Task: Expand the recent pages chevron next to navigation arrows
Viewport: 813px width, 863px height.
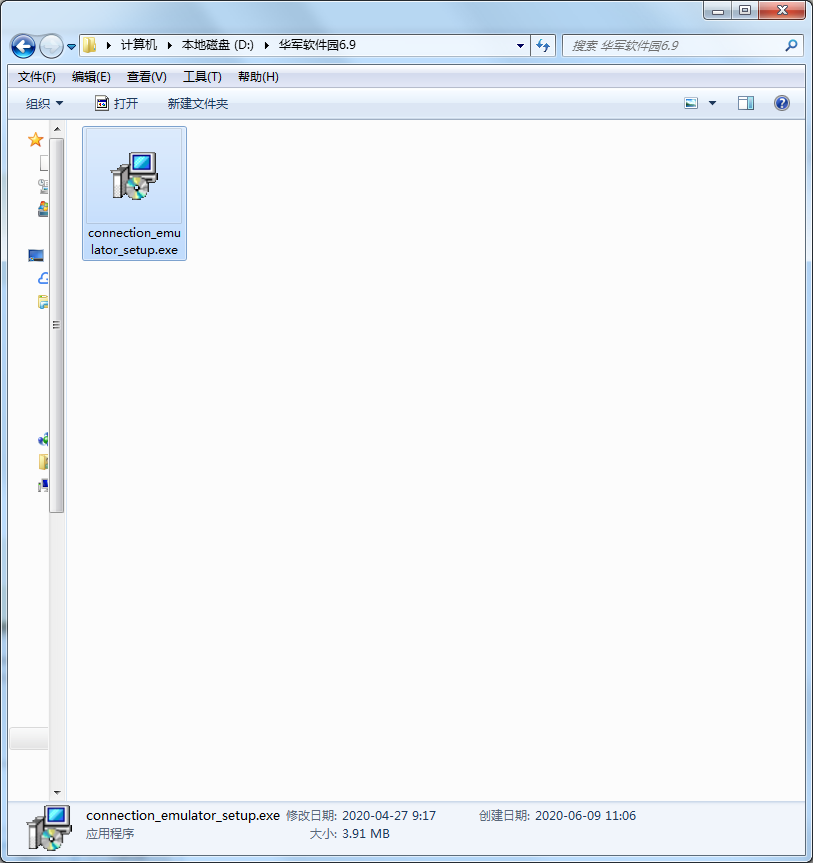Action: pyautogui.click(x=70, y=46)
